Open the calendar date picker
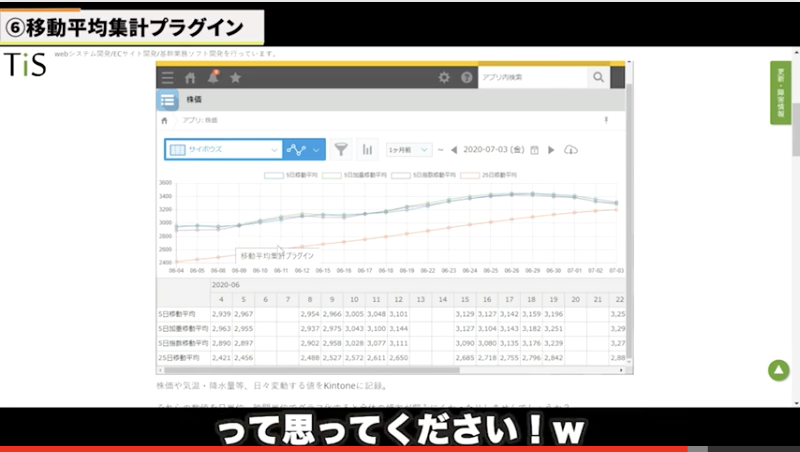The image size is (800, 452). coord(534,150)
